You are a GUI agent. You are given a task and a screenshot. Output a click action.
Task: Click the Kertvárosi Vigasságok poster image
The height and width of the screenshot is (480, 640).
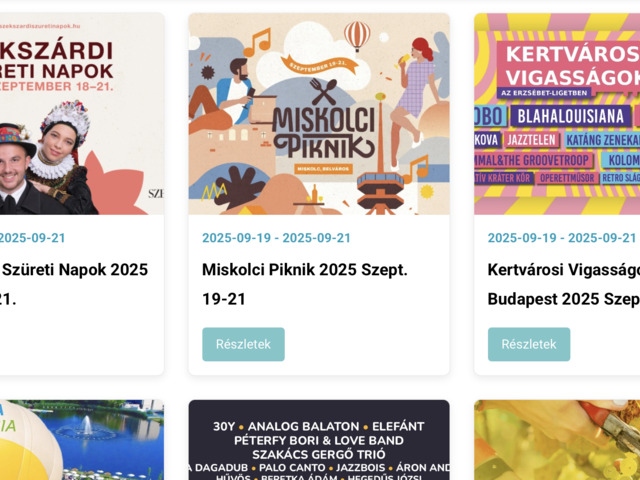[x=557, y=114]
